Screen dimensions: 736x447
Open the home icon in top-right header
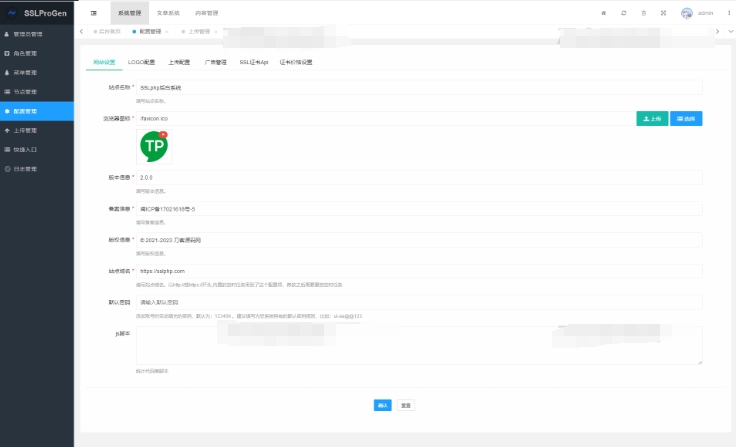tap(604, 13)
